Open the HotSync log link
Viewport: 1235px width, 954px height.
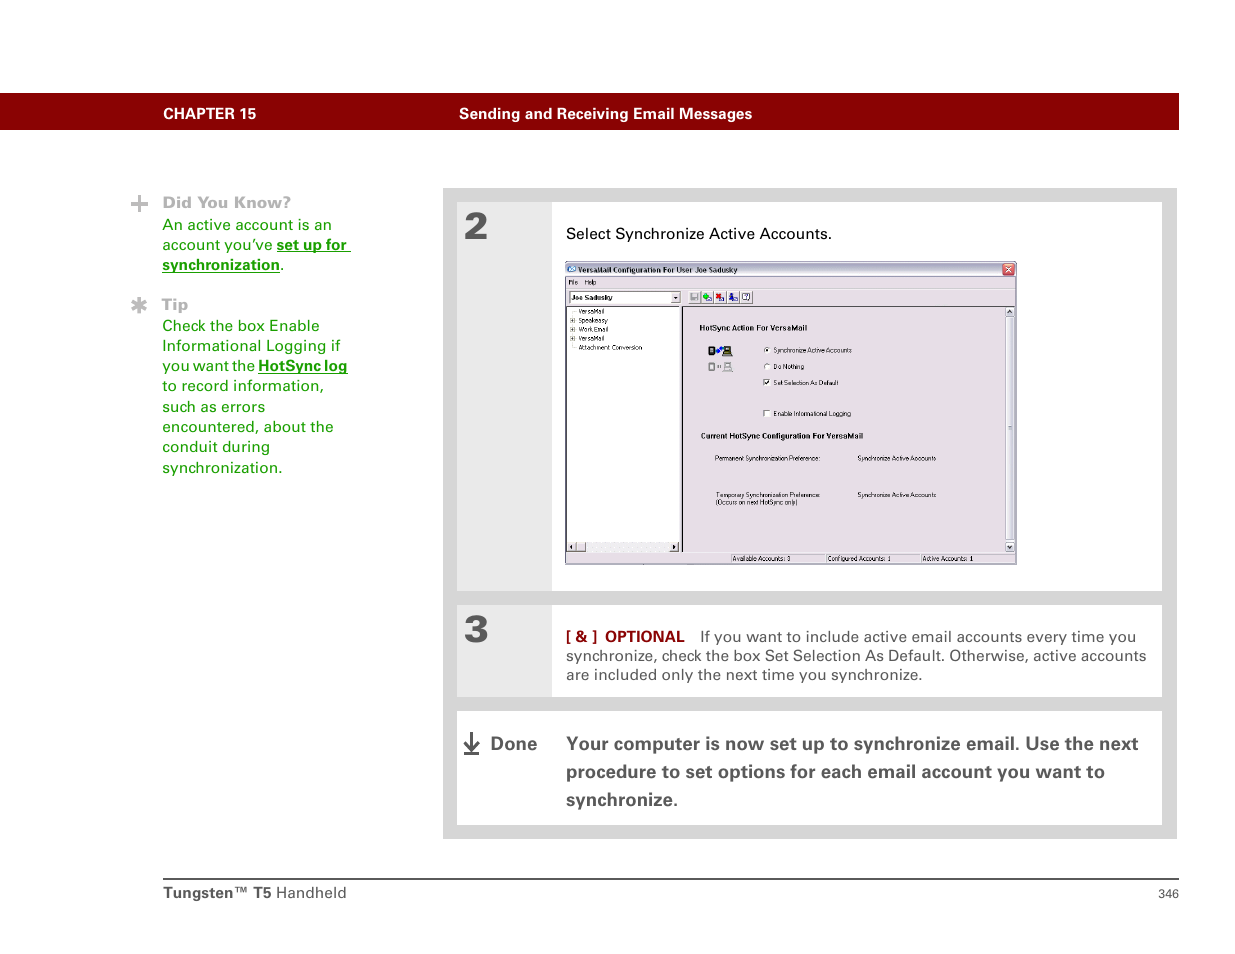pyautogui.click(x=302, y=366)
